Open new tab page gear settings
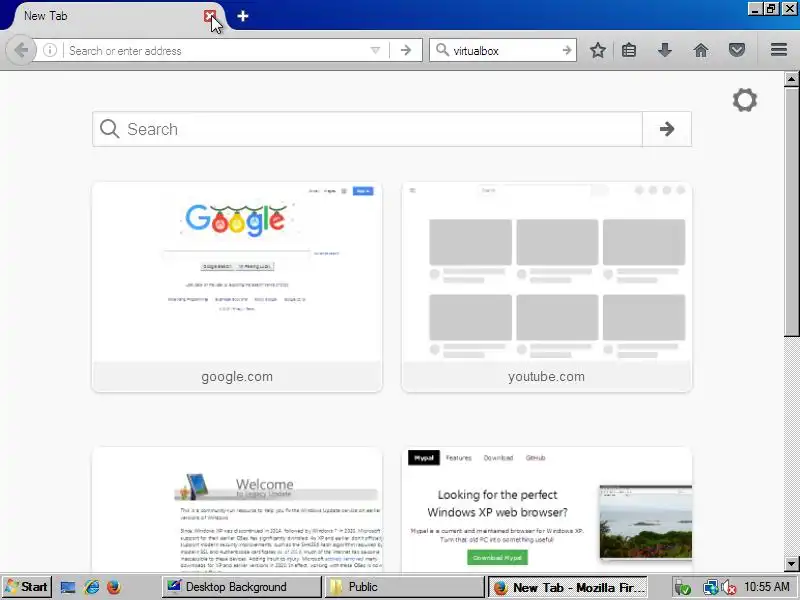The width and height of the screenshot is (800, 600). [745, 100]
